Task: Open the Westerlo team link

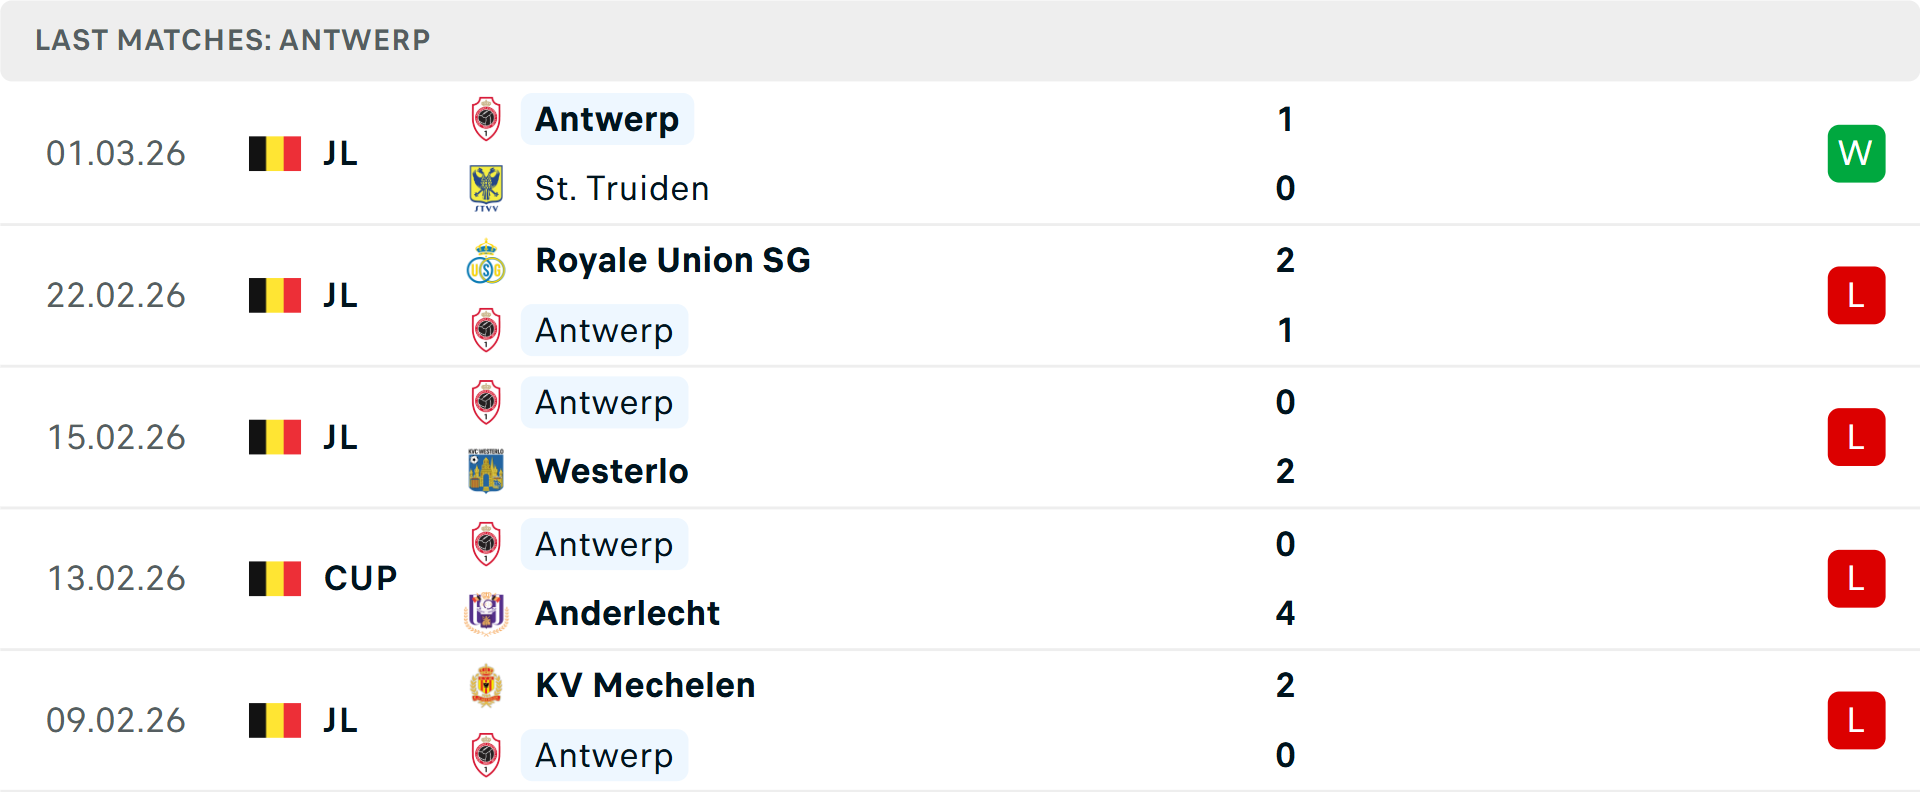Action: point(611,471)
